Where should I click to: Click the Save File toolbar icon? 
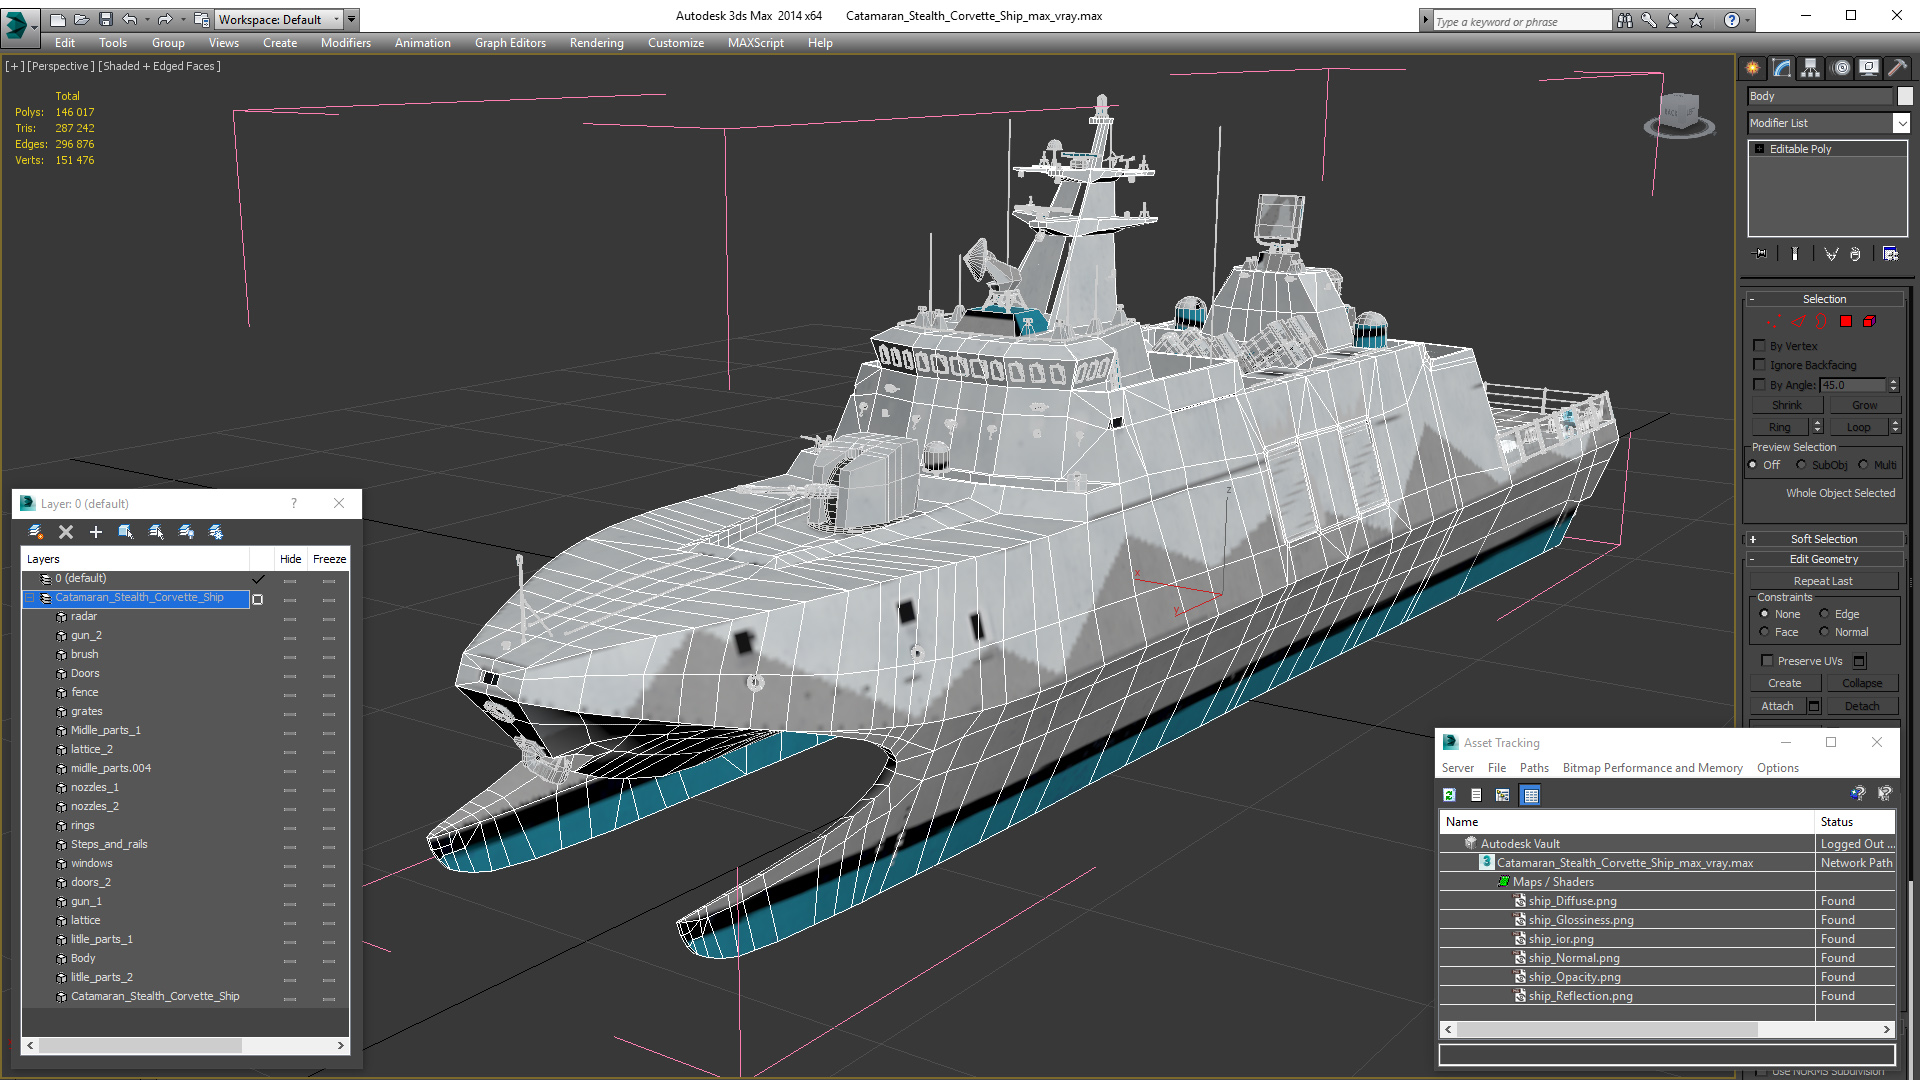pos(106,19)
